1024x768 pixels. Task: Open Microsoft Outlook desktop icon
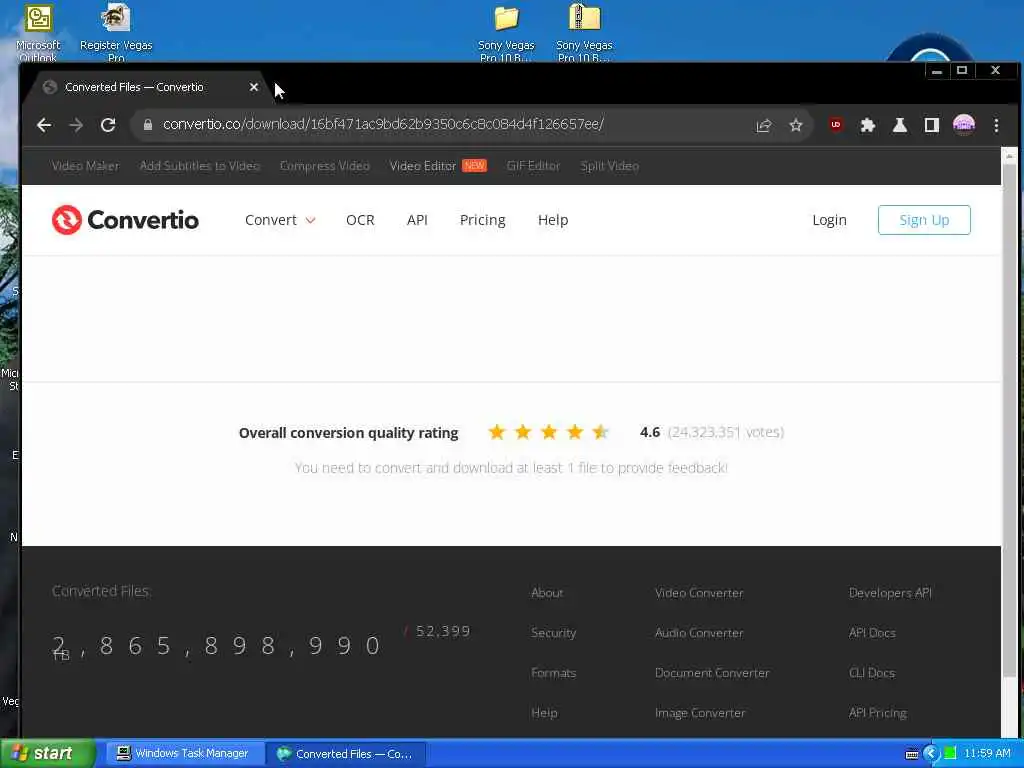[38, 33]
